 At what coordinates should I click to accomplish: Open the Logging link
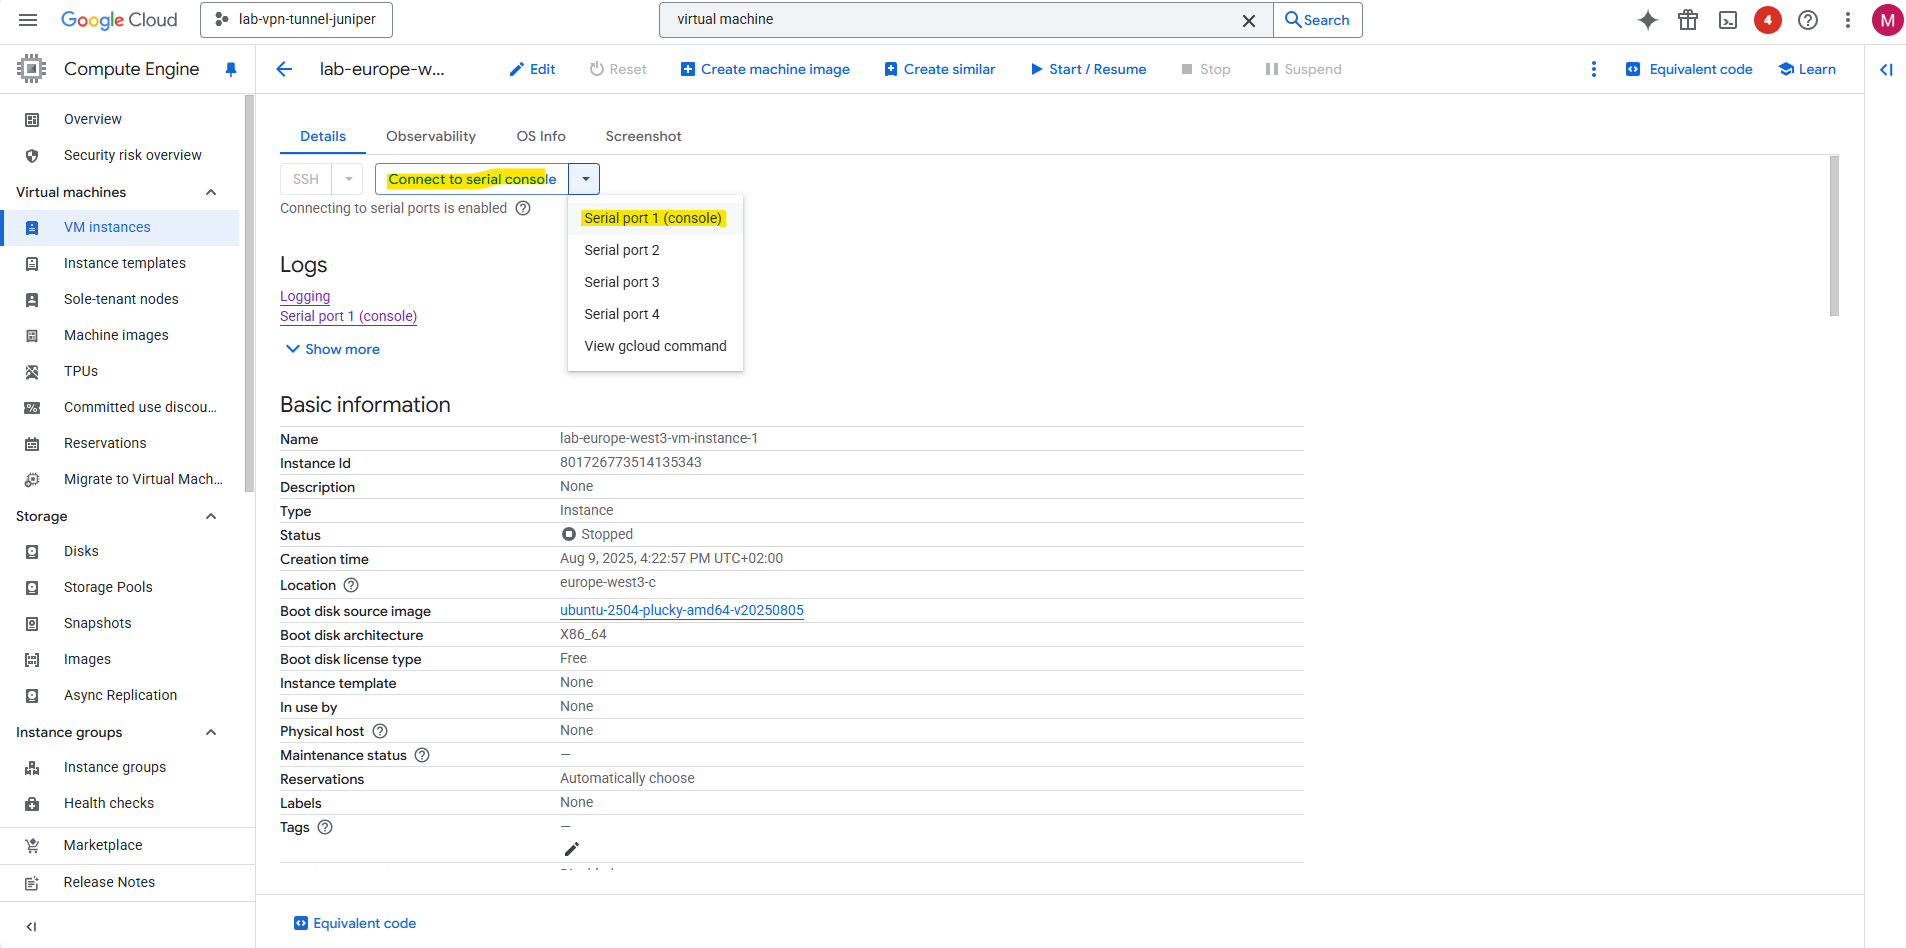[x=305, y=296]
